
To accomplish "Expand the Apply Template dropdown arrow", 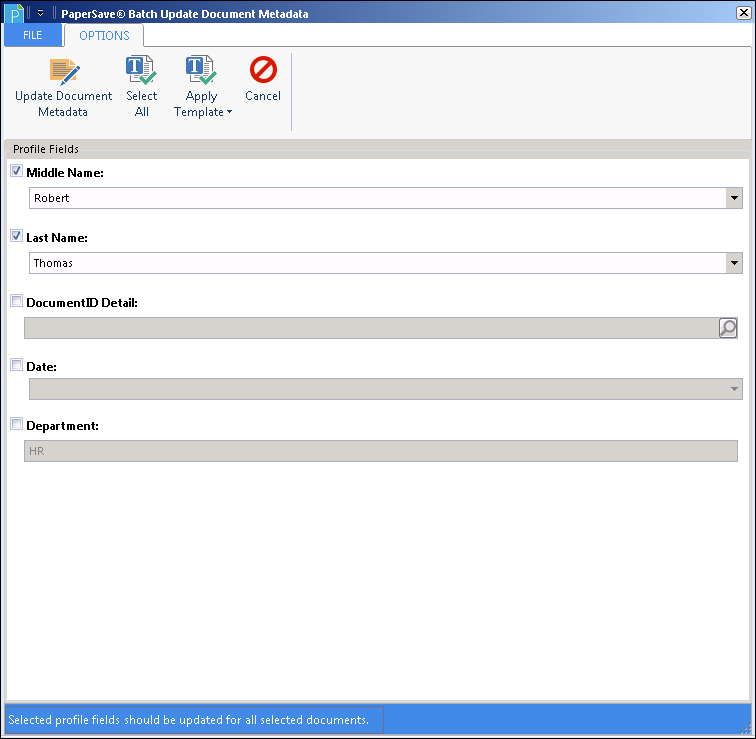I will 229,112.
